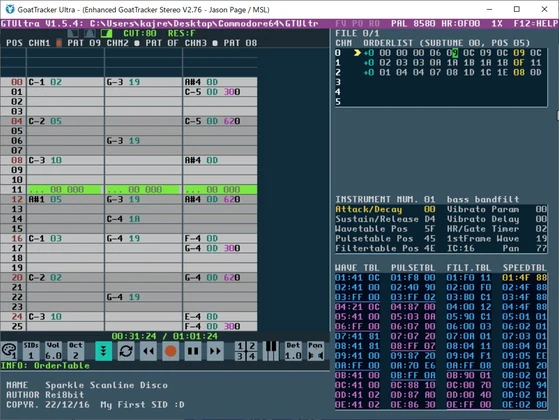The height and width of the screenshot is (420, 559).
Task: Toggle the follow-play arrows button
Action: 103,351
